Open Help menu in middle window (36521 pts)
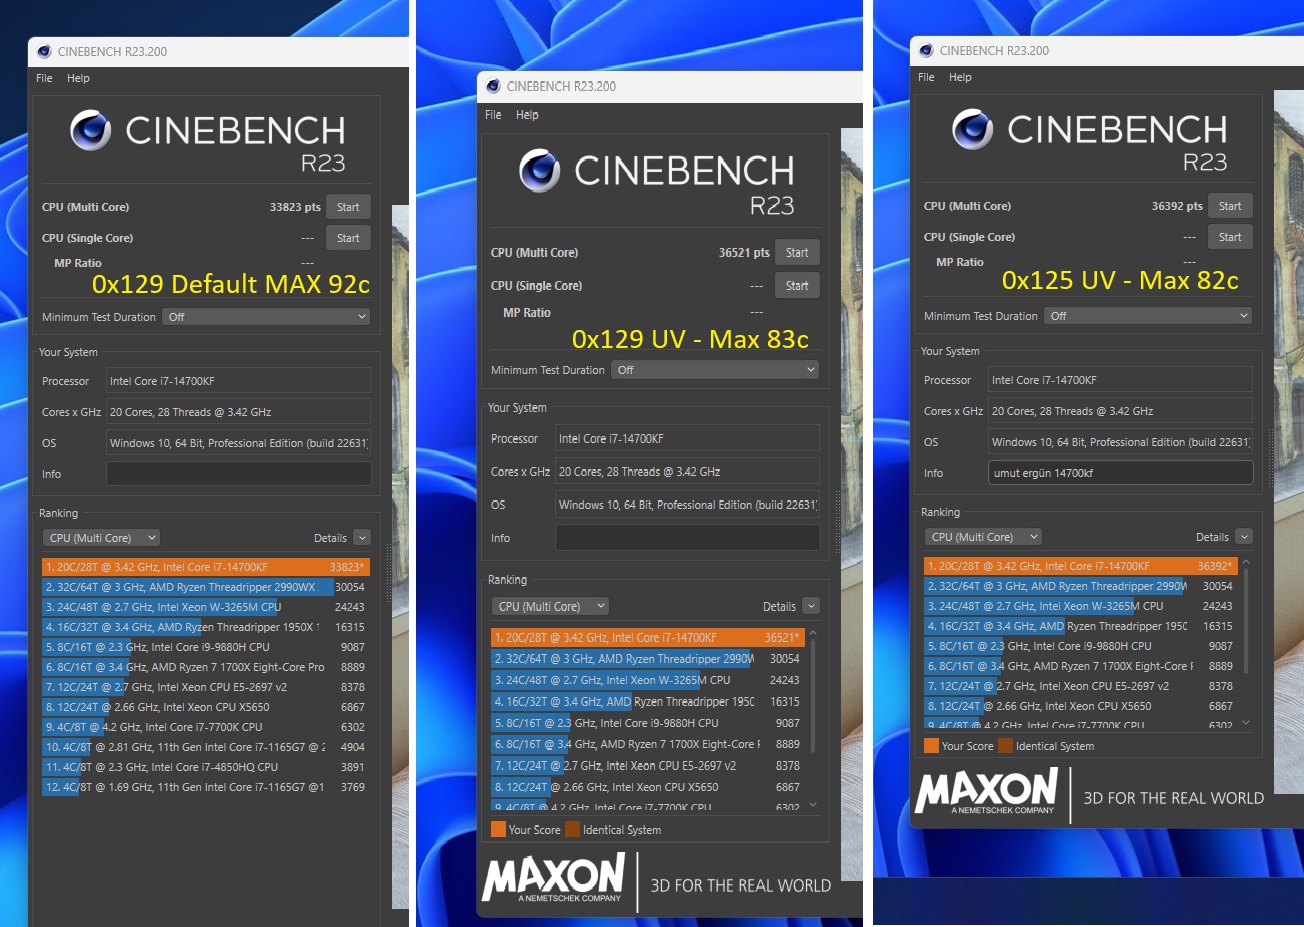Image resolution: width=1304 pixels, height=927 pixels. pos(527,115)
